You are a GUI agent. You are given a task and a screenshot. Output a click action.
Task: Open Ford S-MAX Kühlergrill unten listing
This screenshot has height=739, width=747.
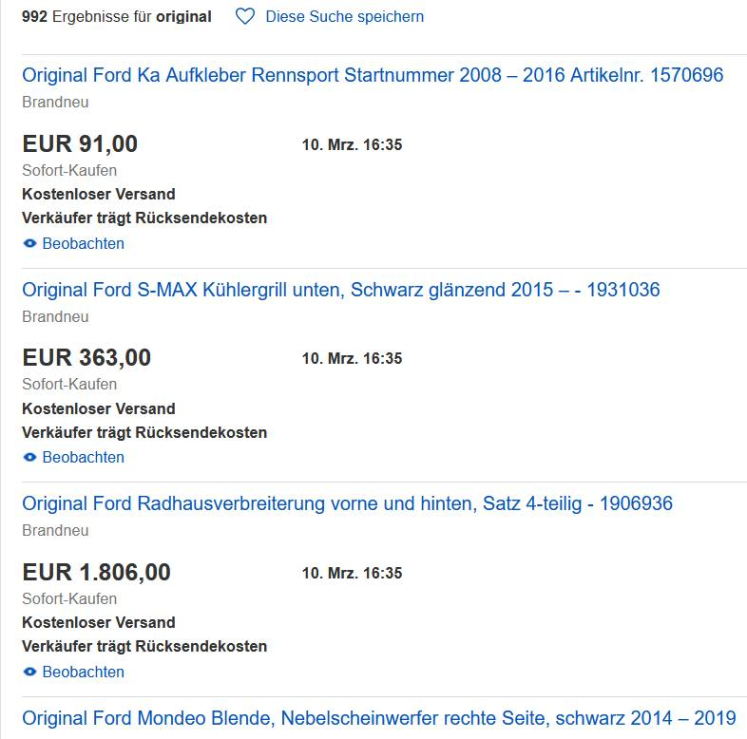click(x=341, y=290)
